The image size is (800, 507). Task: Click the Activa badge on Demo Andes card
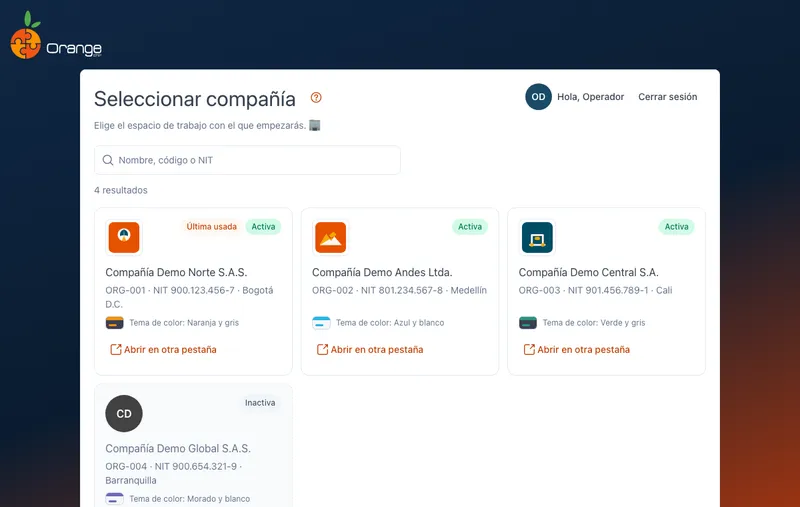click(x=470, y=226)
